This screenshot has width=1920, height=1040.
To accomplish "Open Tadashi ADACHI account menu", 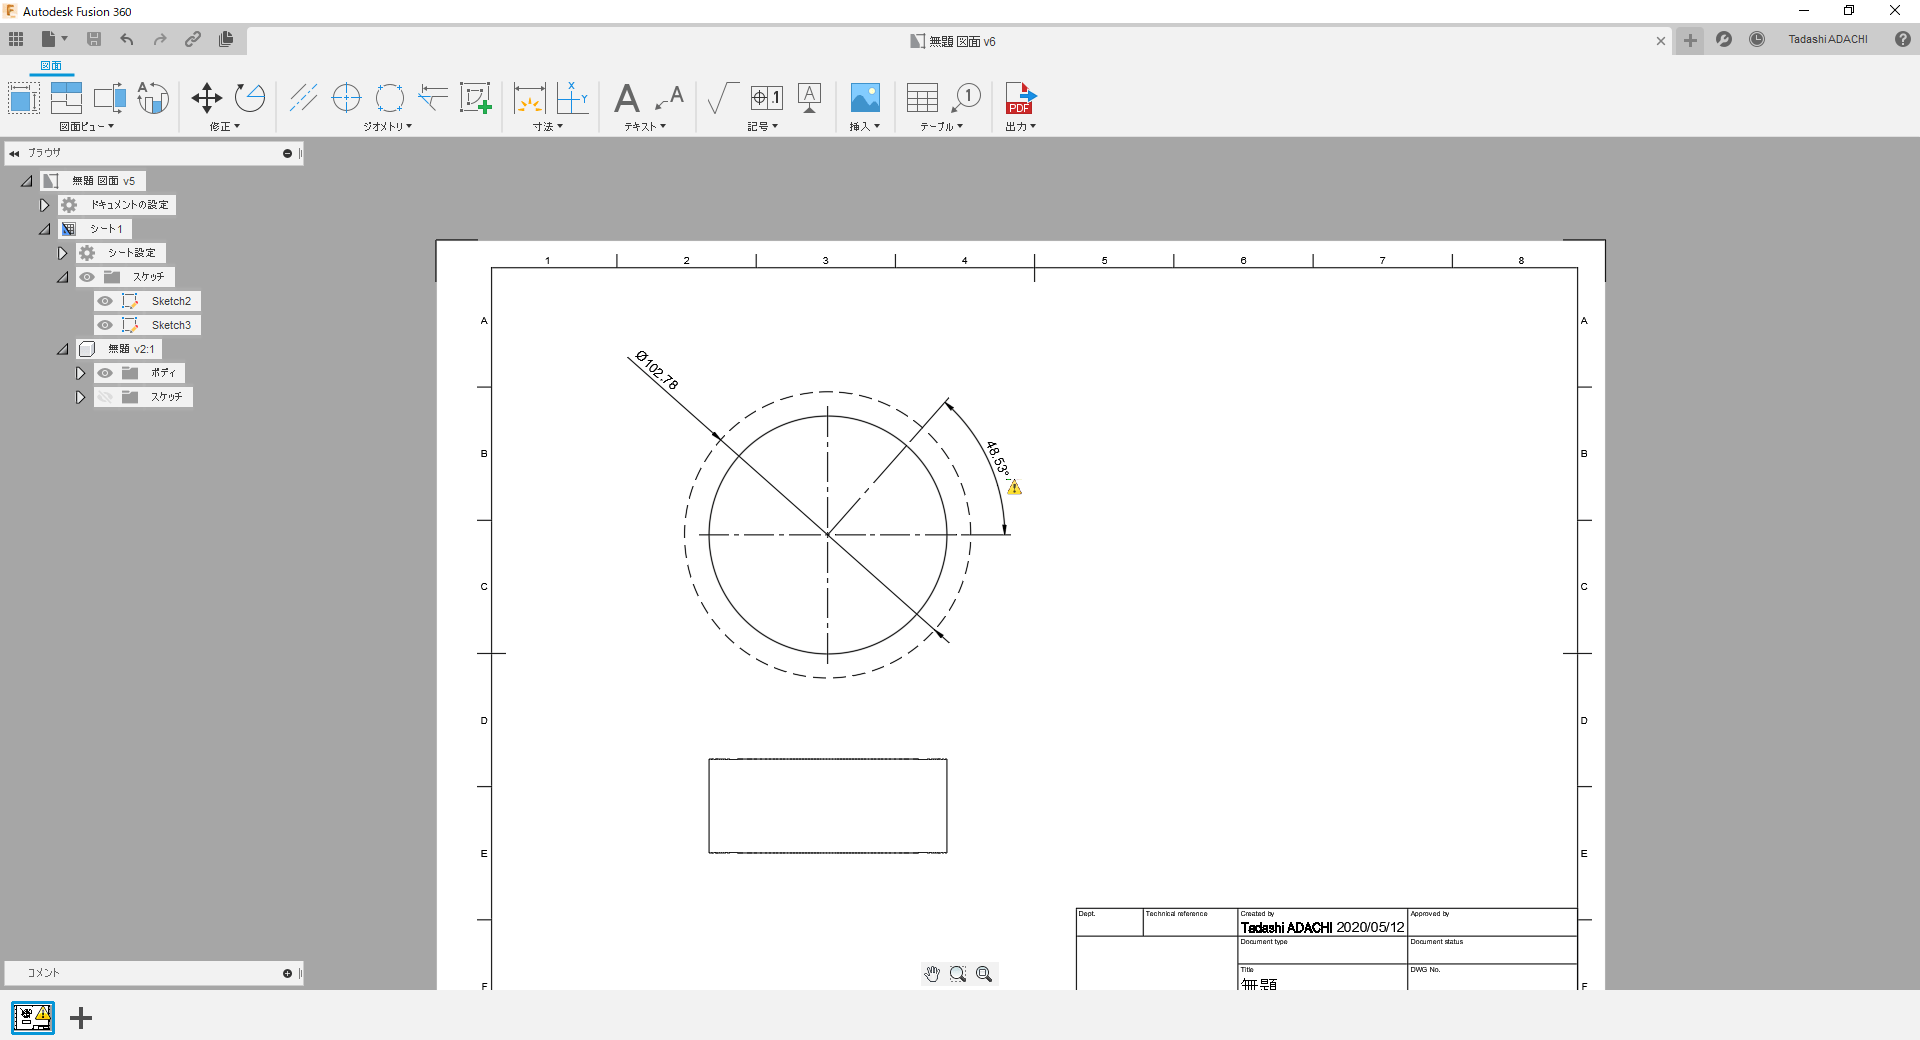I will click(1828, 39).
